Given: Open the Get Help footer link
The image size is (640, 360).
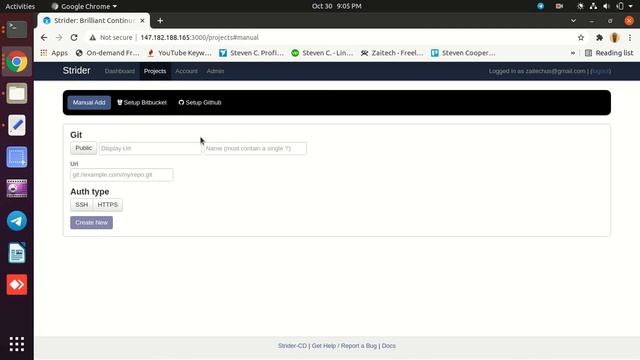Looking at the screenshot, I should coord(324,346).
